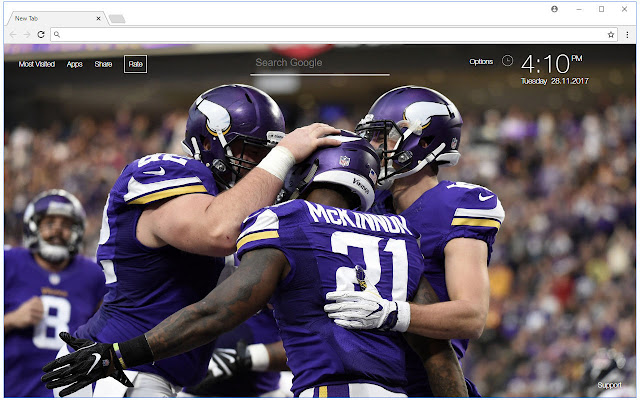Maximize the browser window
640x400 pixels.
point(601,9)
